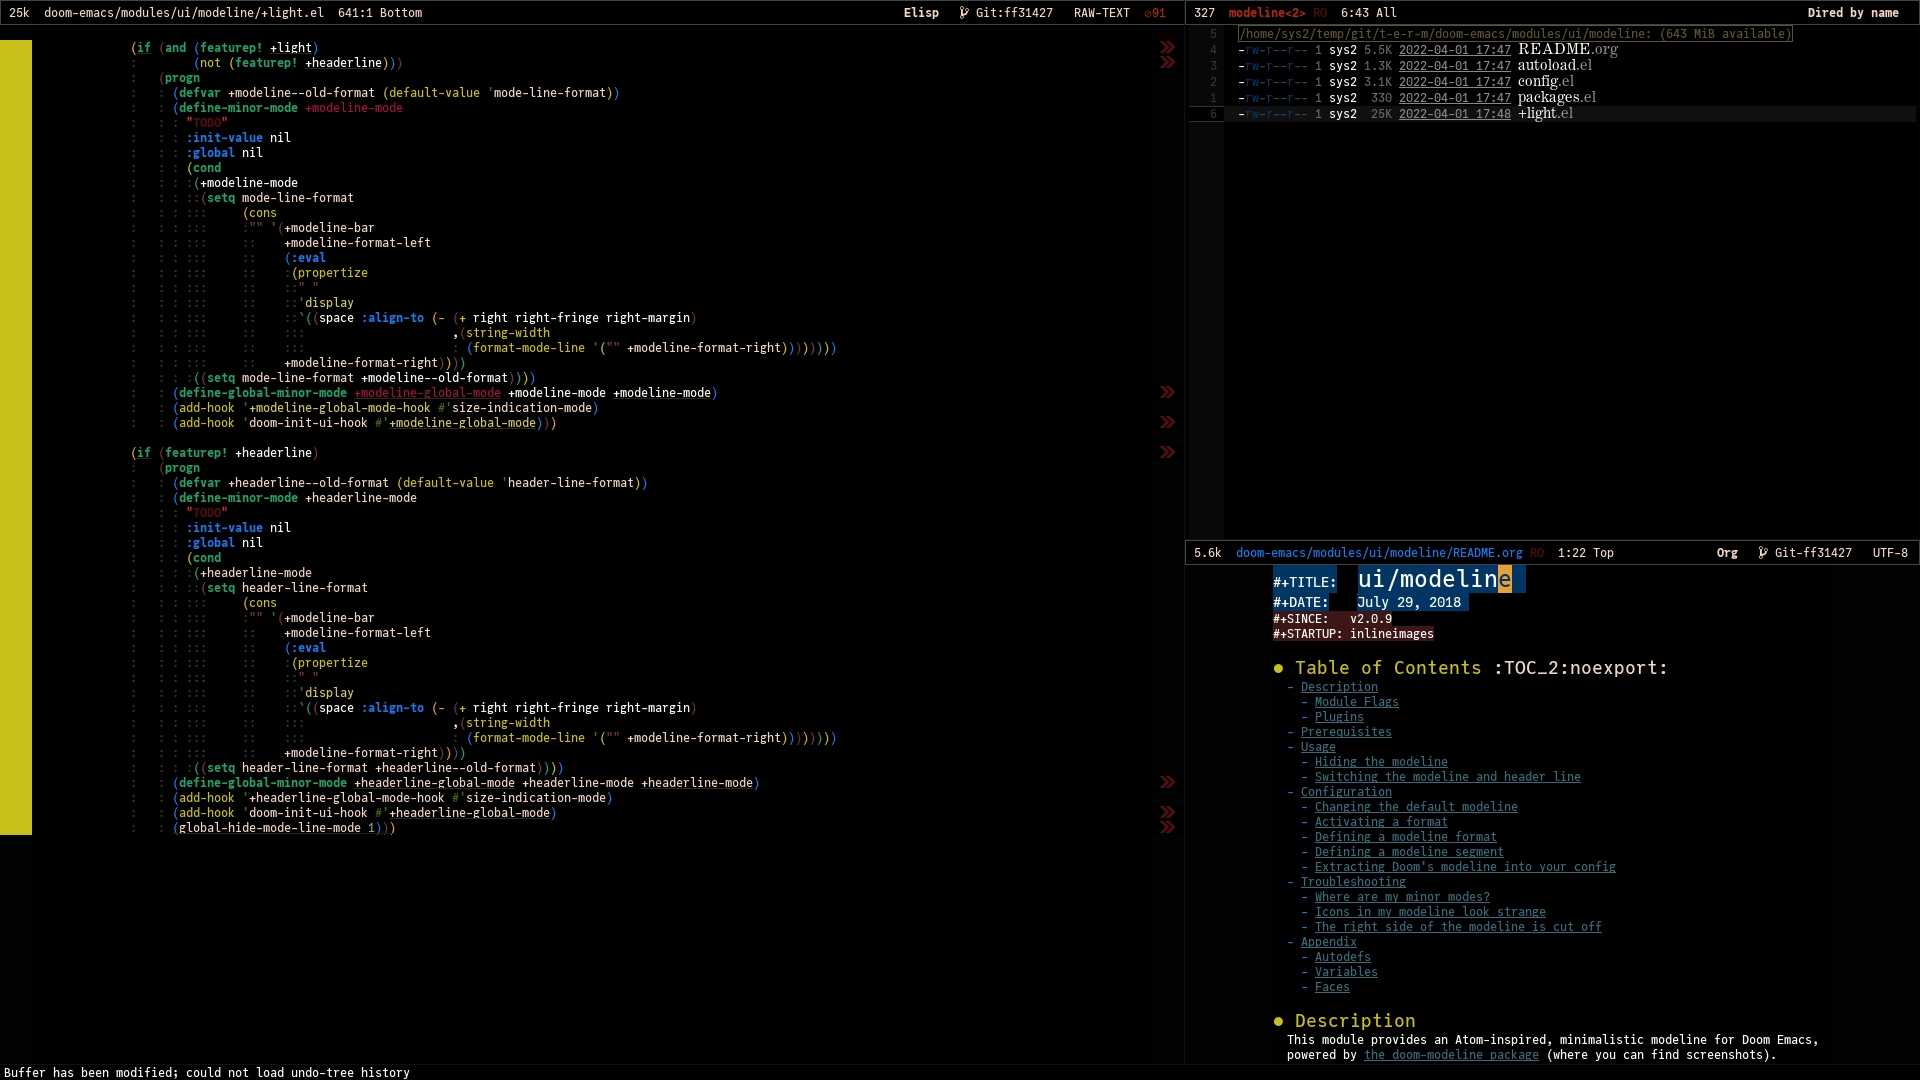Fold the Description heading text

pyautogui.click(x=1354, y=1021)
